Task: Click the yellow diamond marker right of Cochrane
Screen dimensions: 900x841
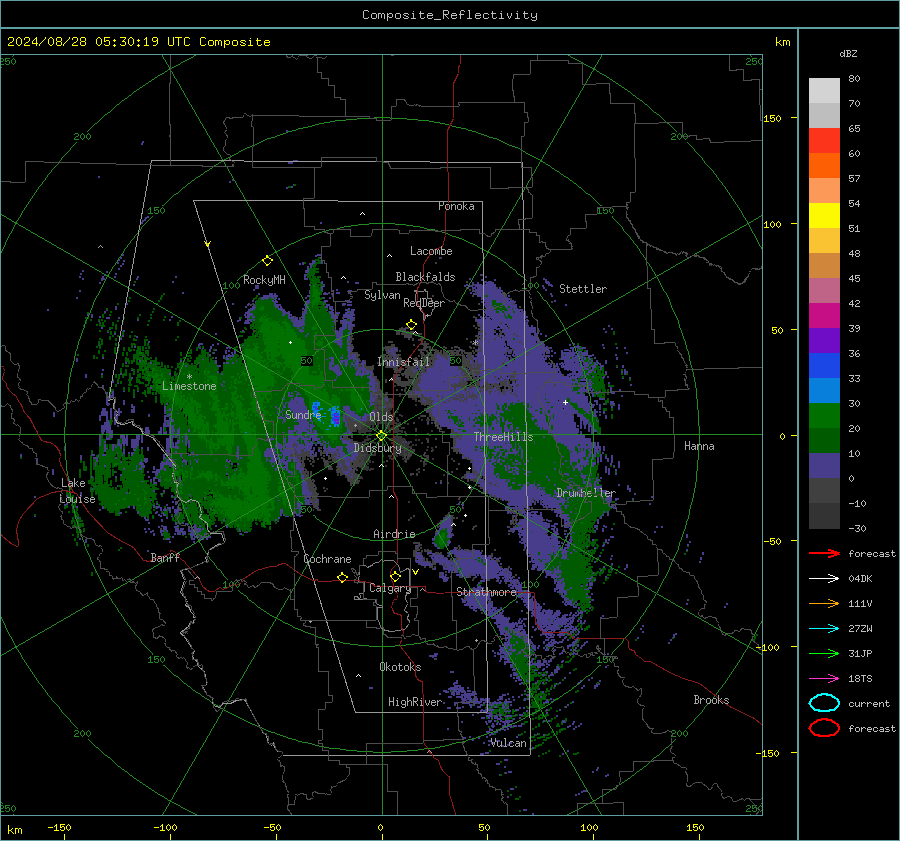Action: [x=342, y=577]
